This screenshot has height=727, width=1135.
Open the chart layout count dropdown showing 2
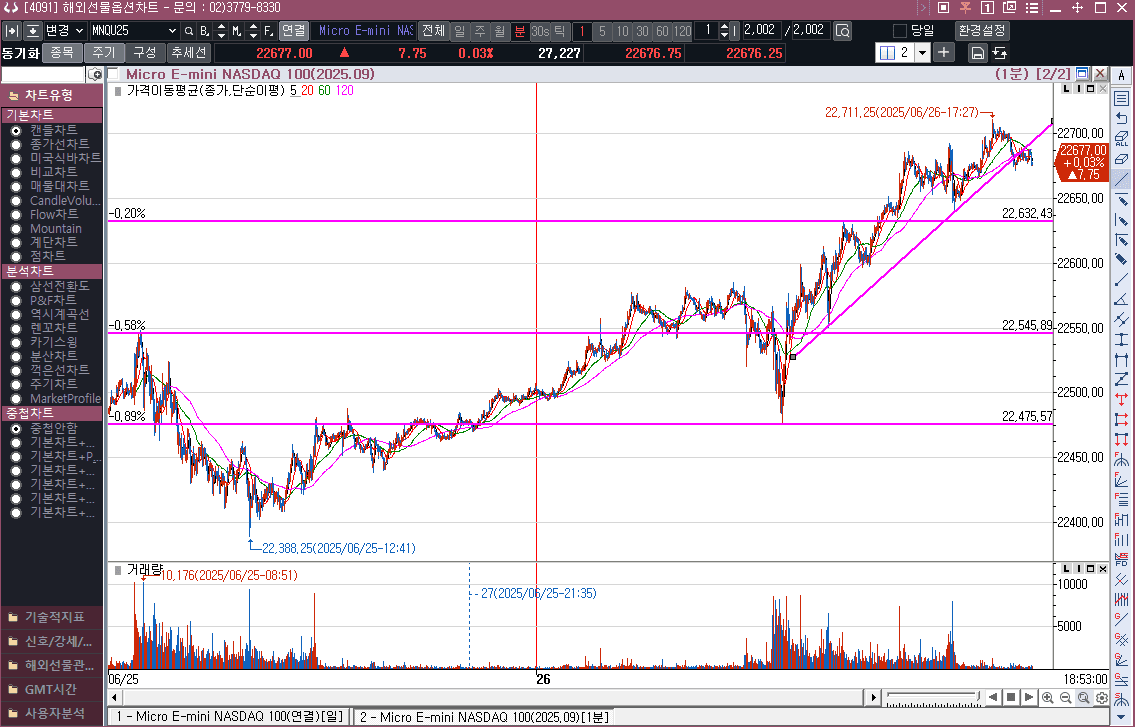pyautogui.click(x=922, y=53)
